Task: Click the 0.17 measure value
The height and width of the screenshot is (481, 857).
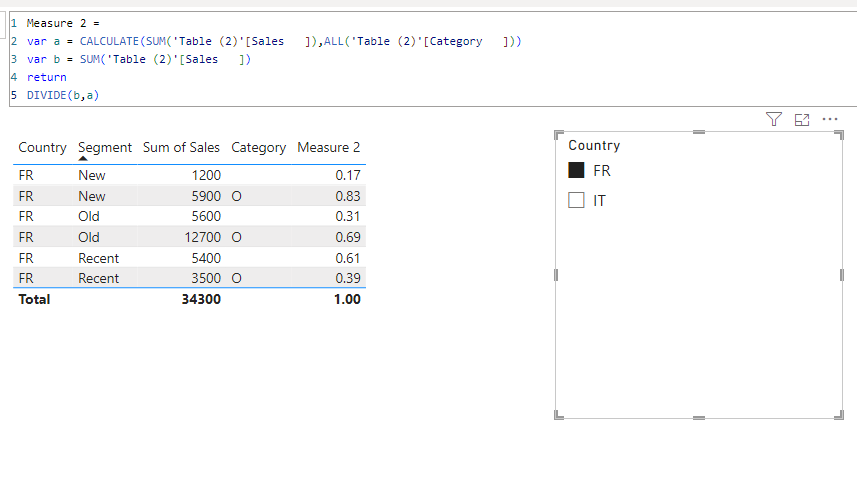Action: tap(348, 175)
